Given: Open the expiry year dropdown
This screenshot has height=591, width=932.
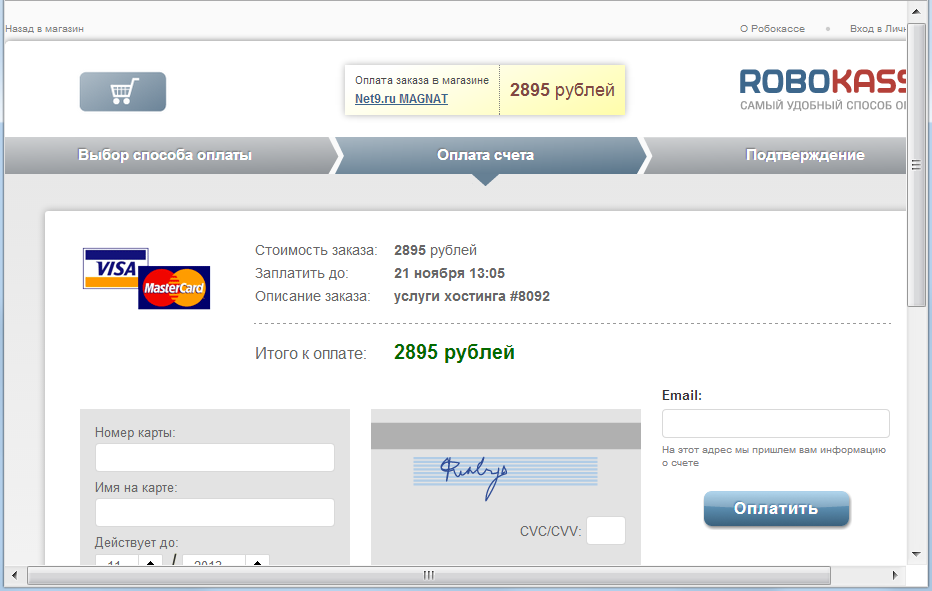Looking at the screenshot, I should pos(257,562).
